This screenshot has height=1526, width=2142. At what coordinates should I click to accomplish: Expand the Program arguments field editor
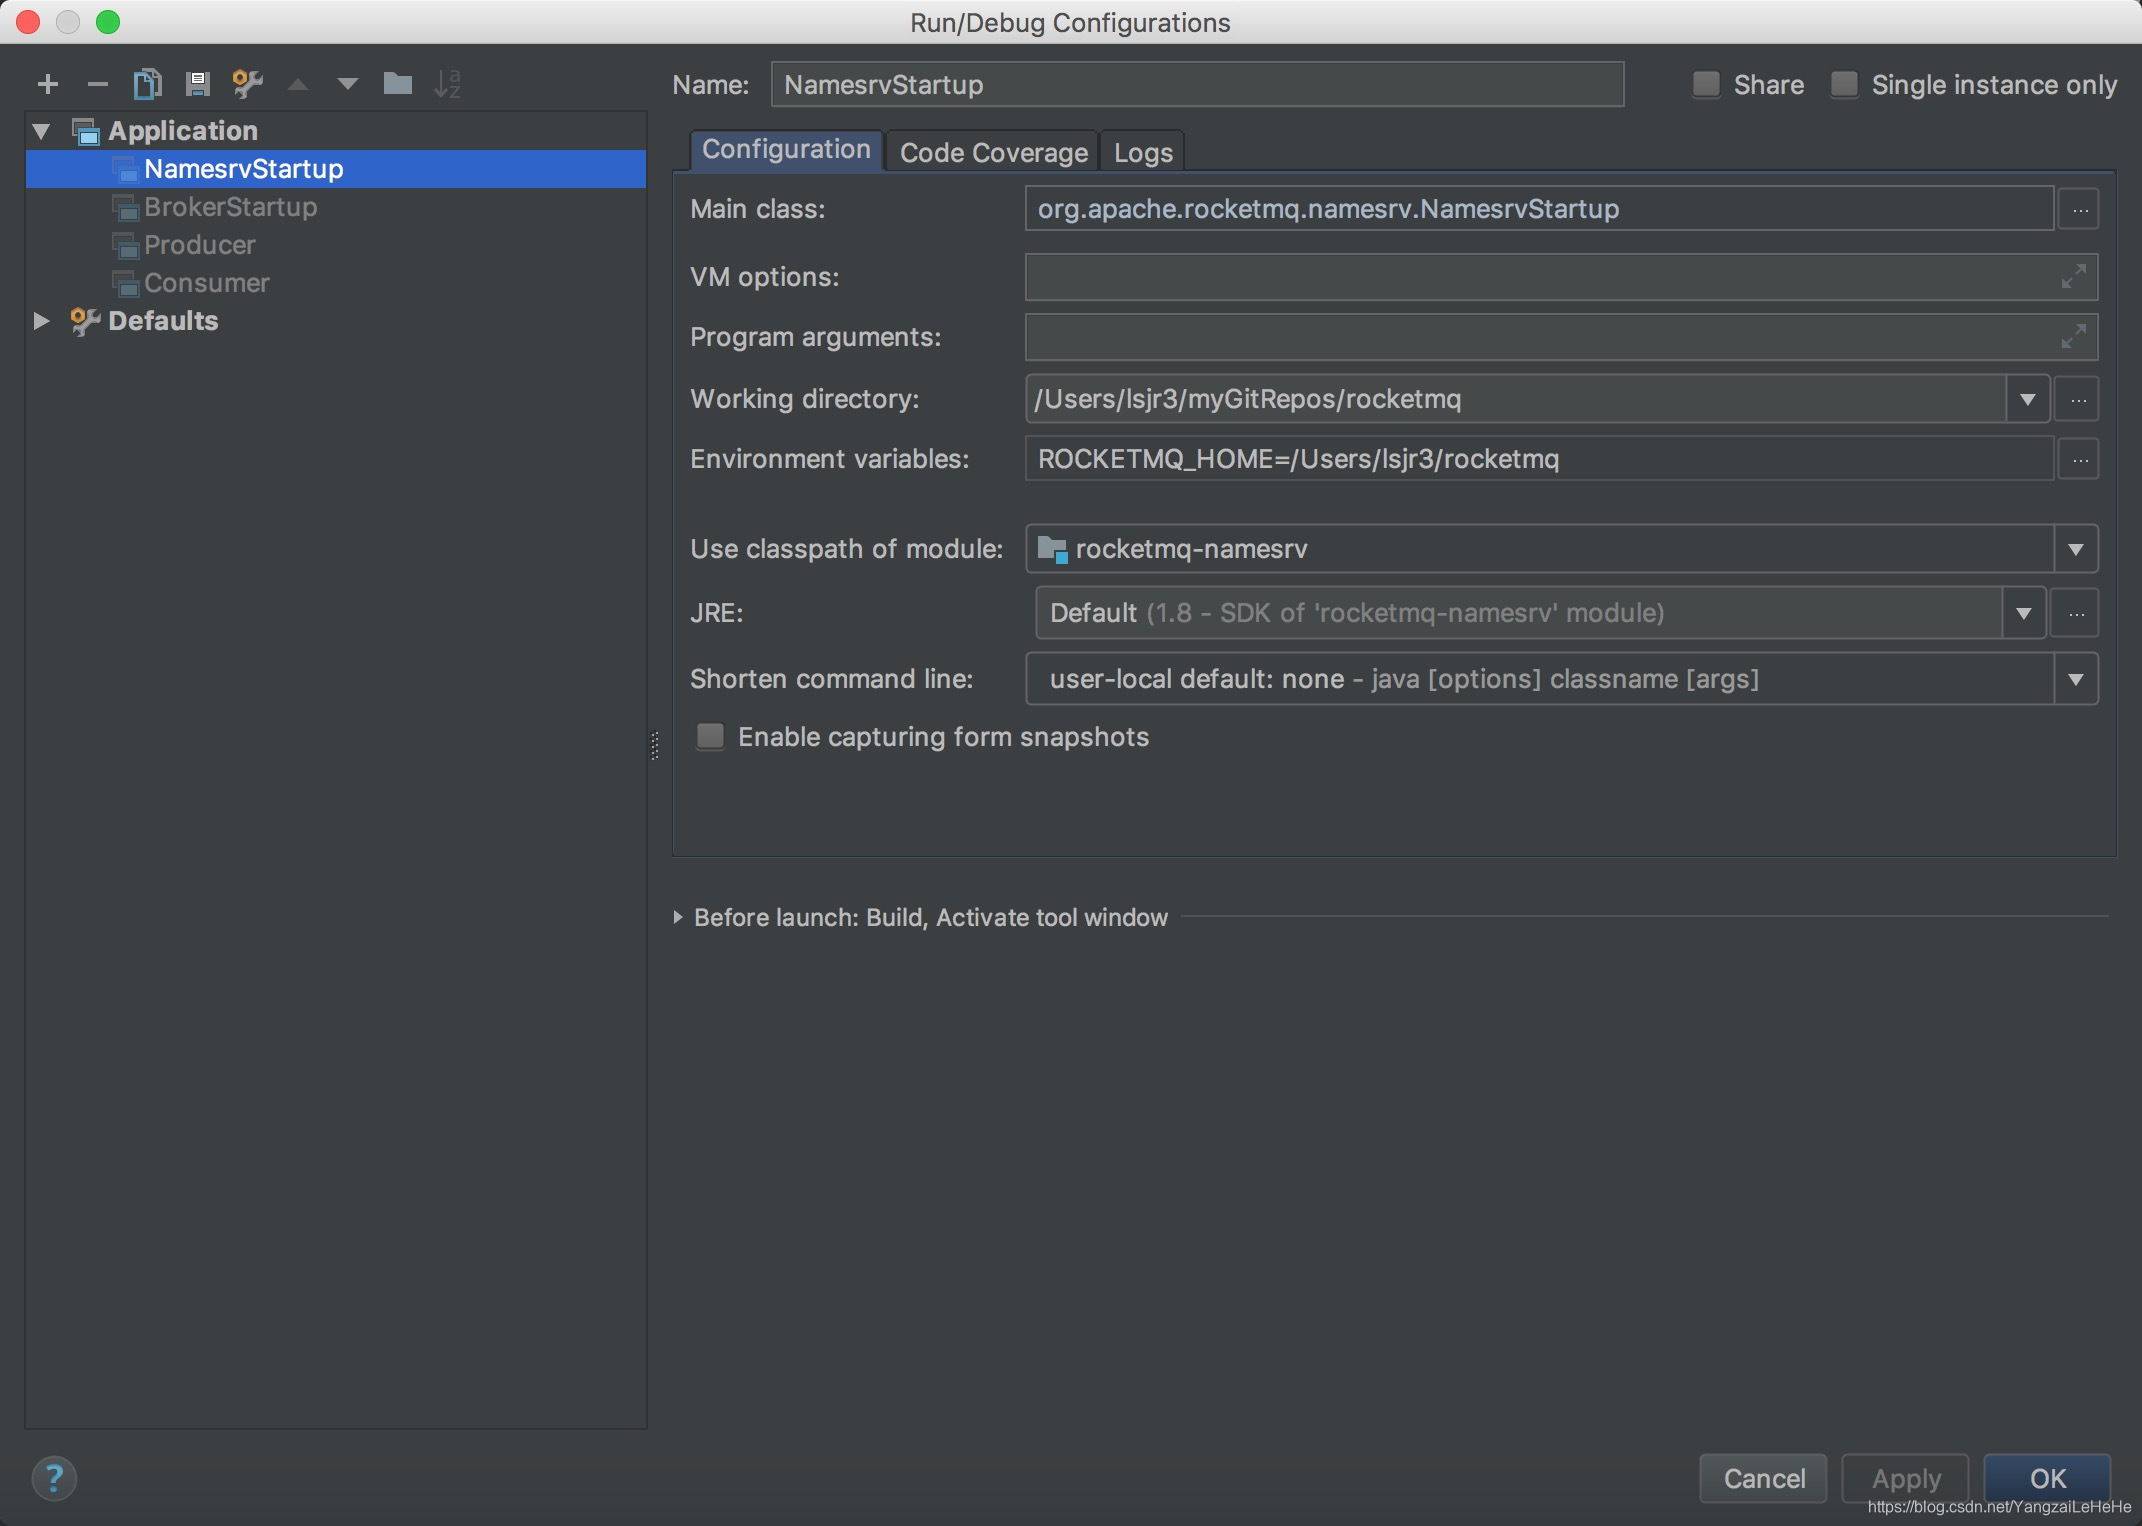[x=2074, y=336]
